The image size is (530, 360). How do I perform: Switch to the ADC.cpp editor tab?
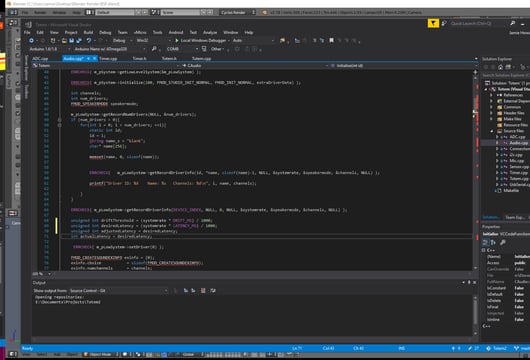click(x=41, y=58)
